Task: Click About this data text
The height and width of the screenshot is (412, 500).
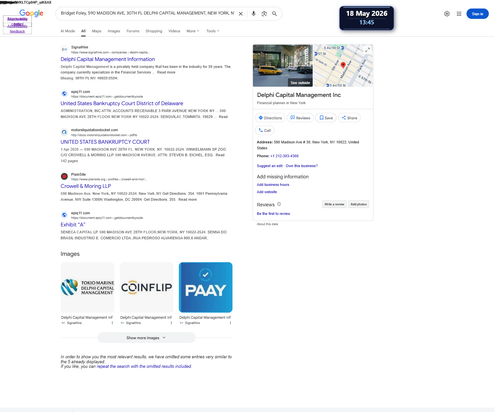Action: (x=267, y=224)
